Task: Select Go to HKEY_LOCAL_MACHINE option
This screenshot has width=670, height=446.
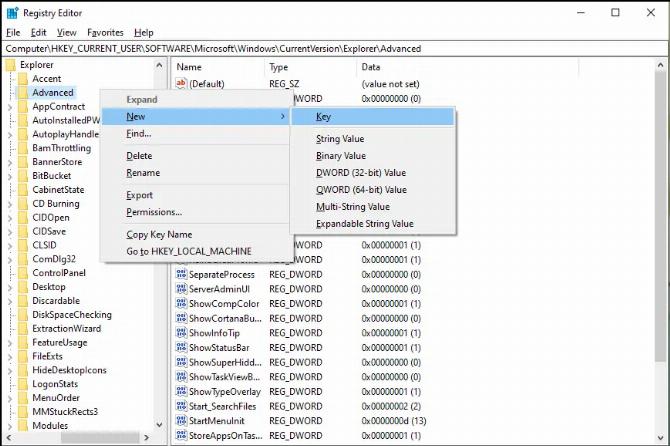Action: coord(196,252)
